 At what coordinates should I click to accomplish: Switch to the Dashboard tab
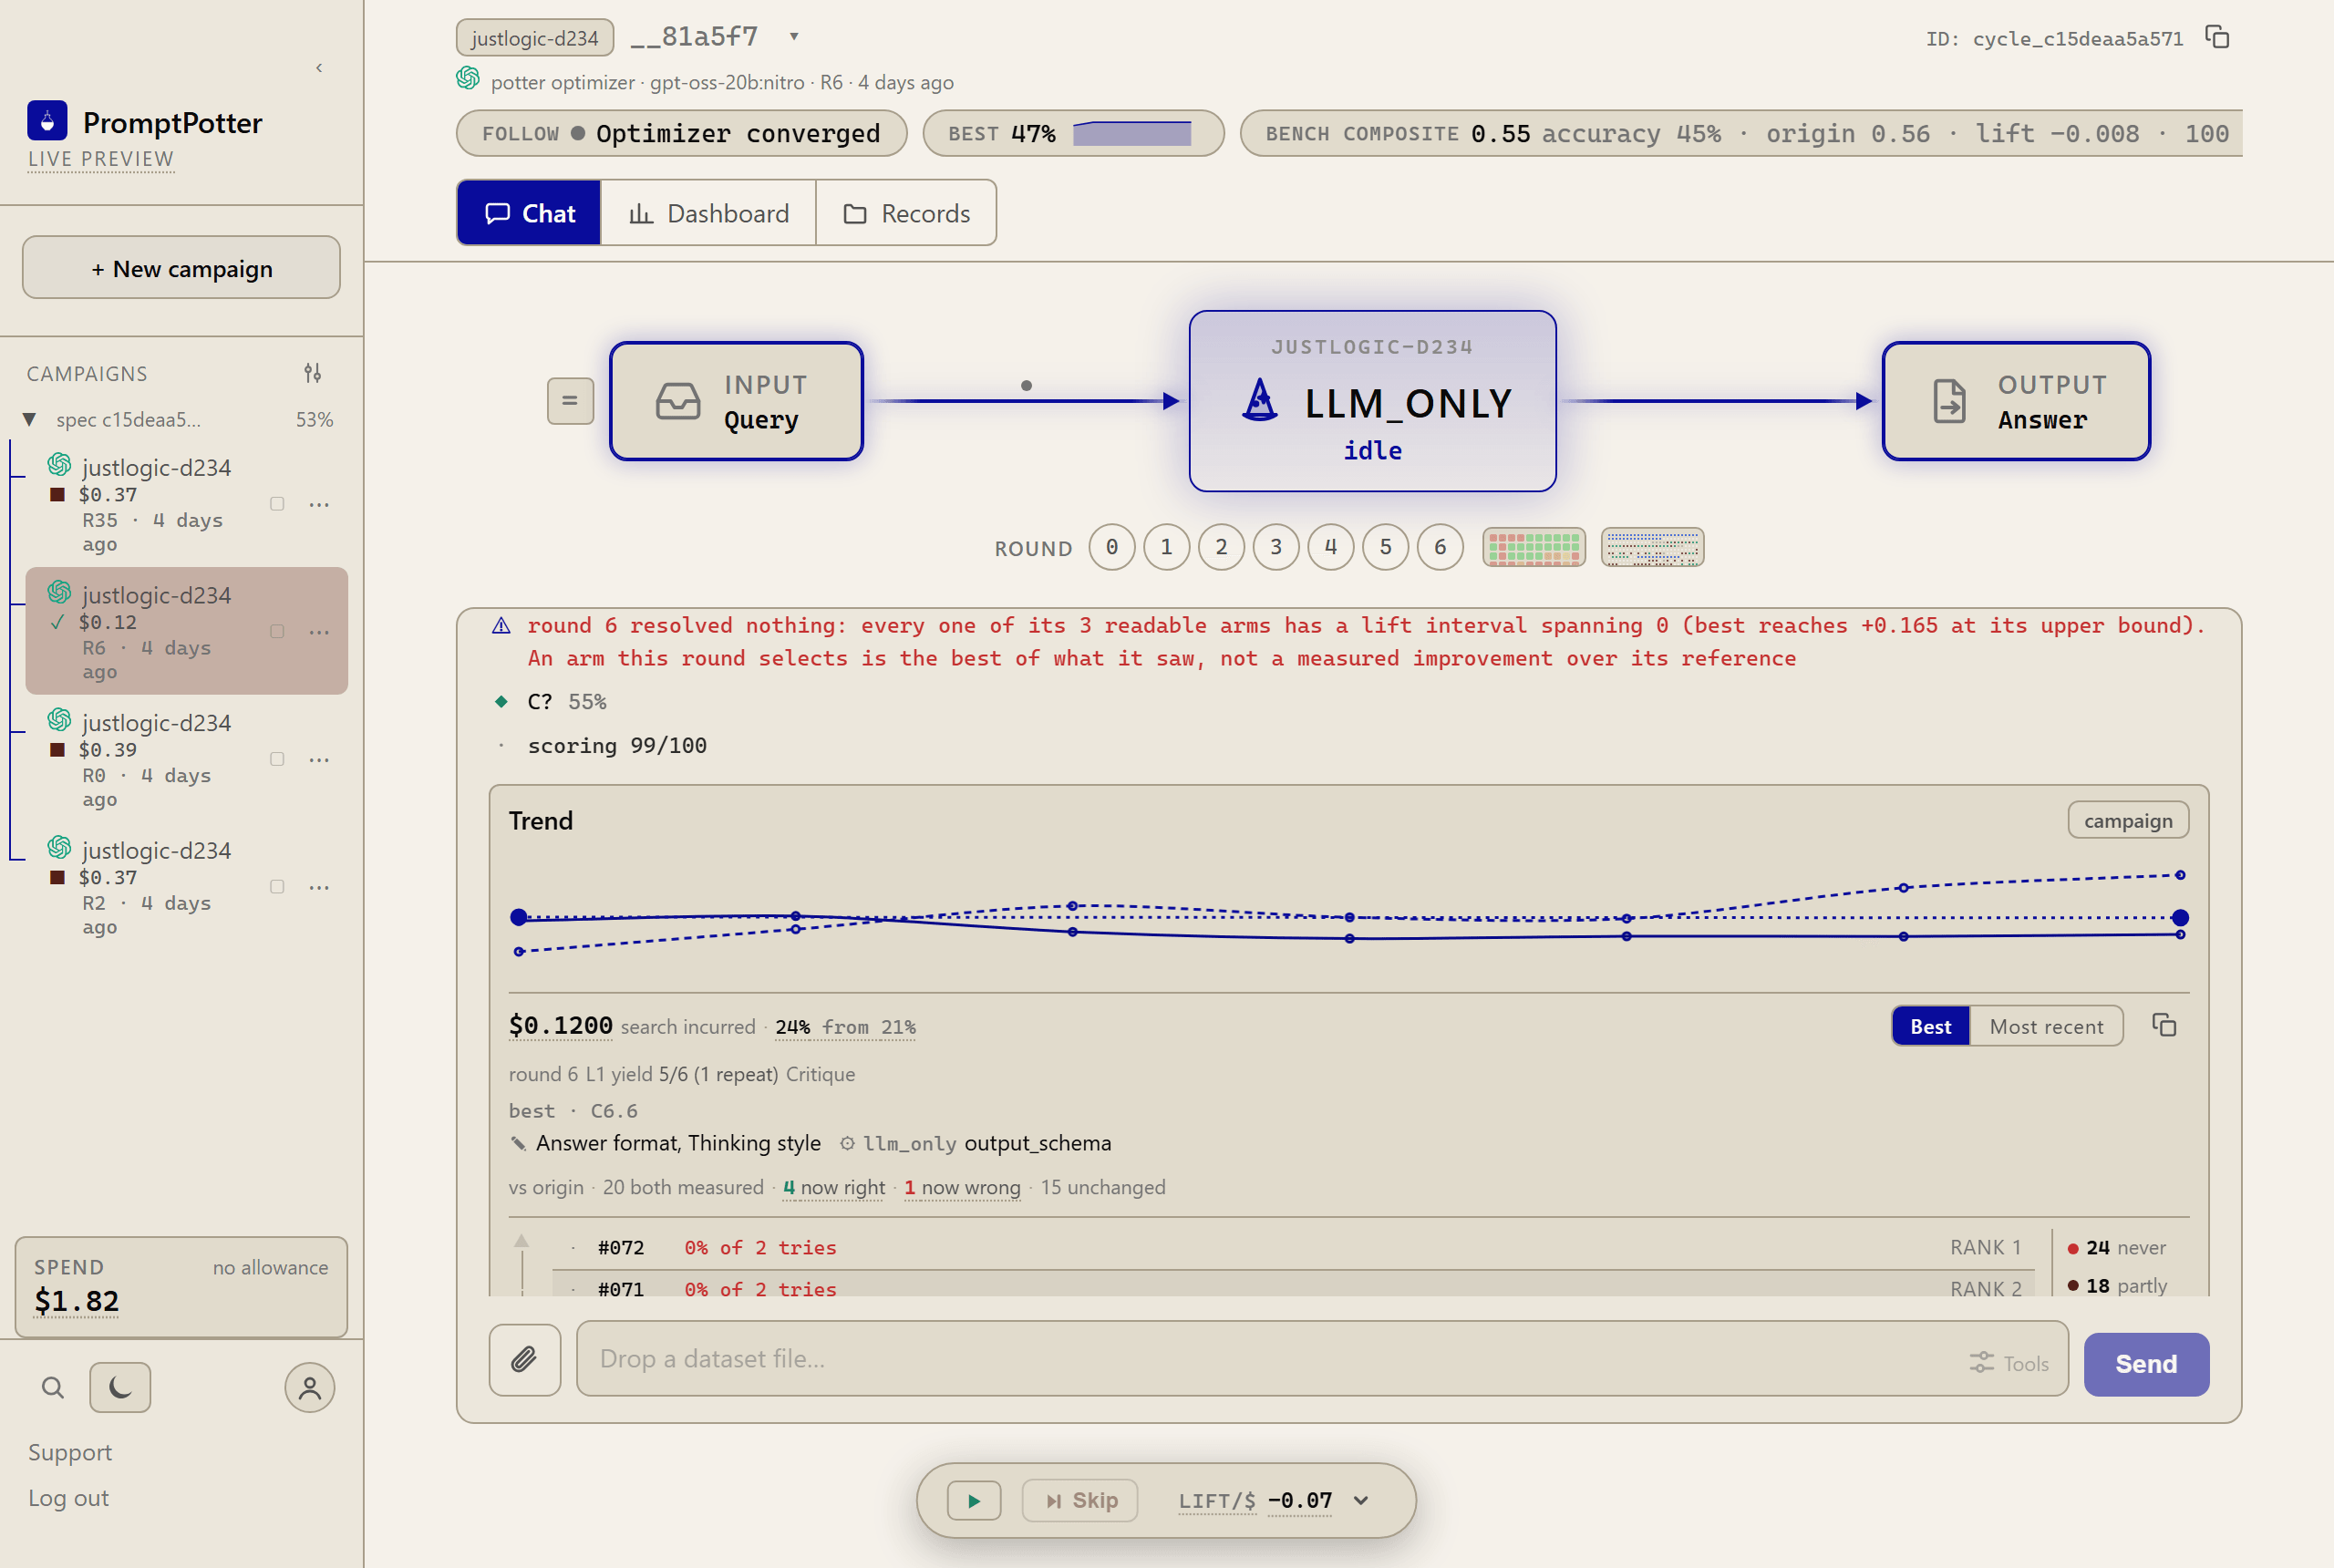click(709, 213)
